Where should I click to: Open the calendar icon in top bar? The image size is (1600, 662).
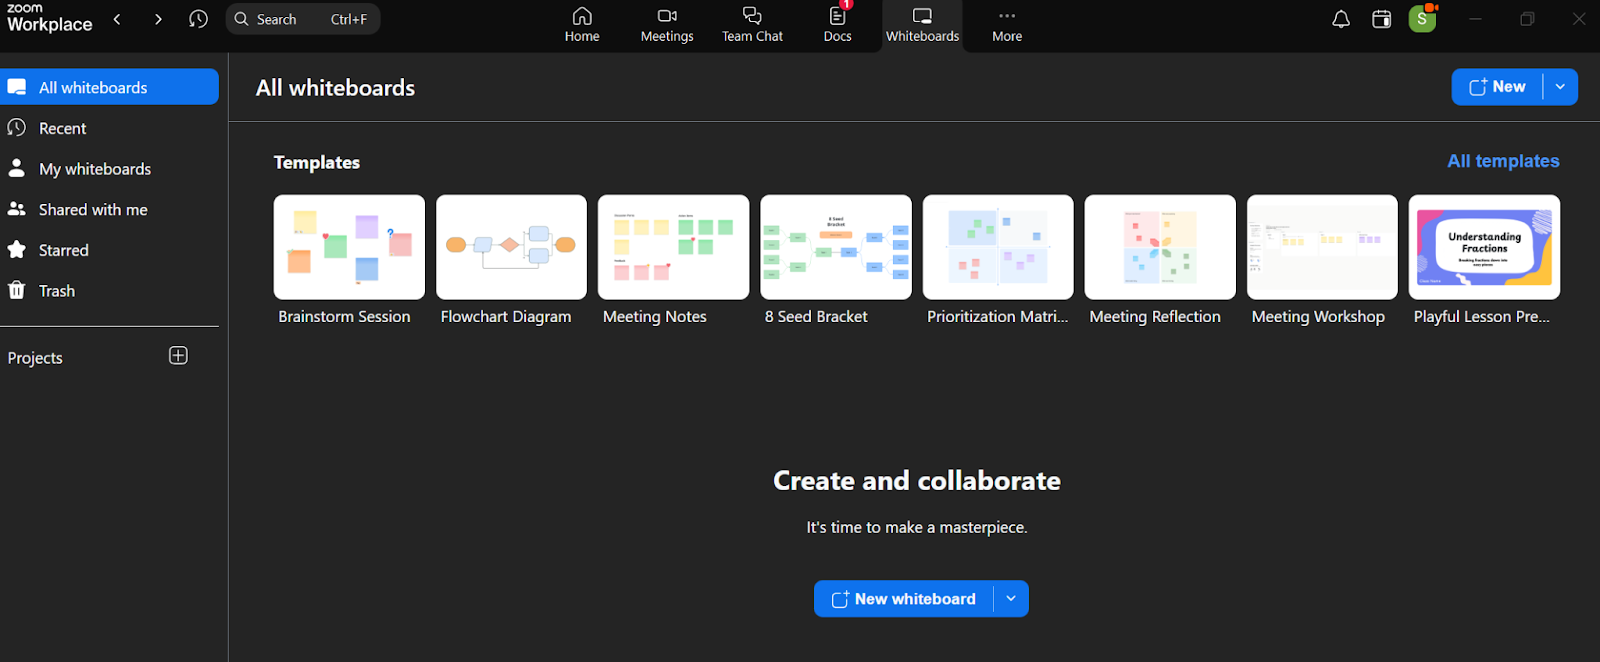(x=1382, y=19)
